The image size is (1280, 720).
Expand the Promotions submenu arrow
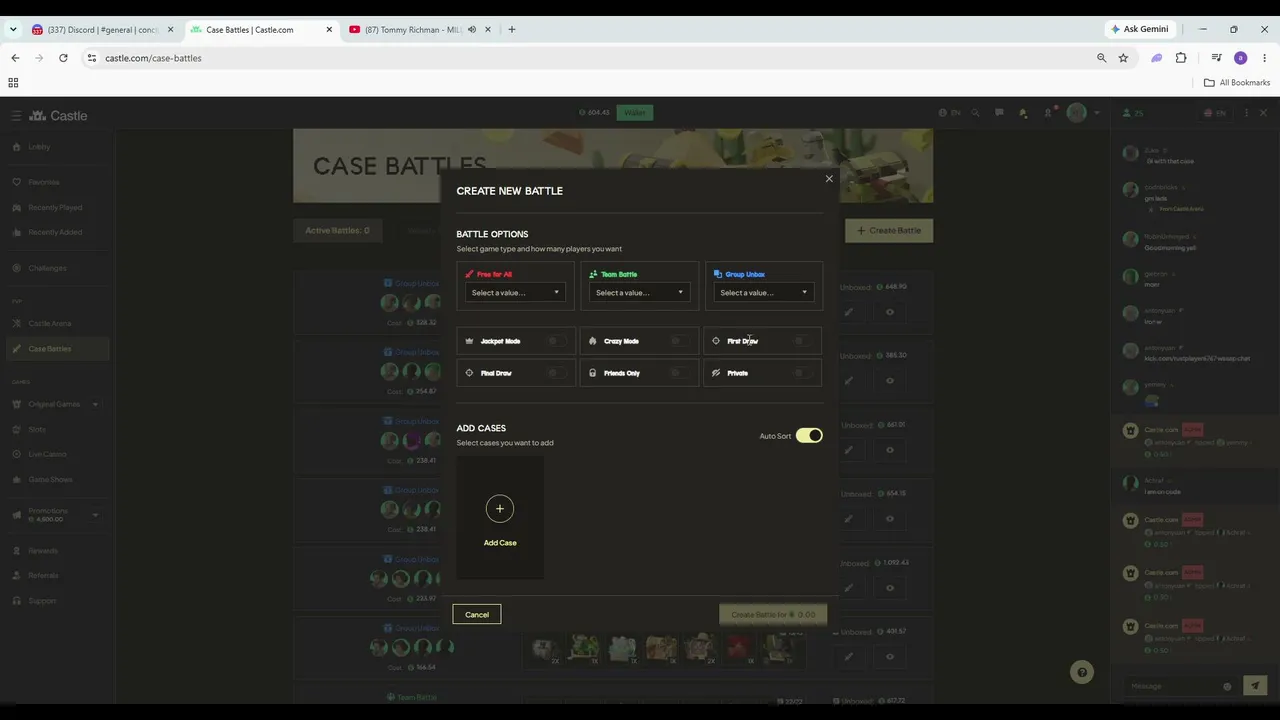point(95,515)
